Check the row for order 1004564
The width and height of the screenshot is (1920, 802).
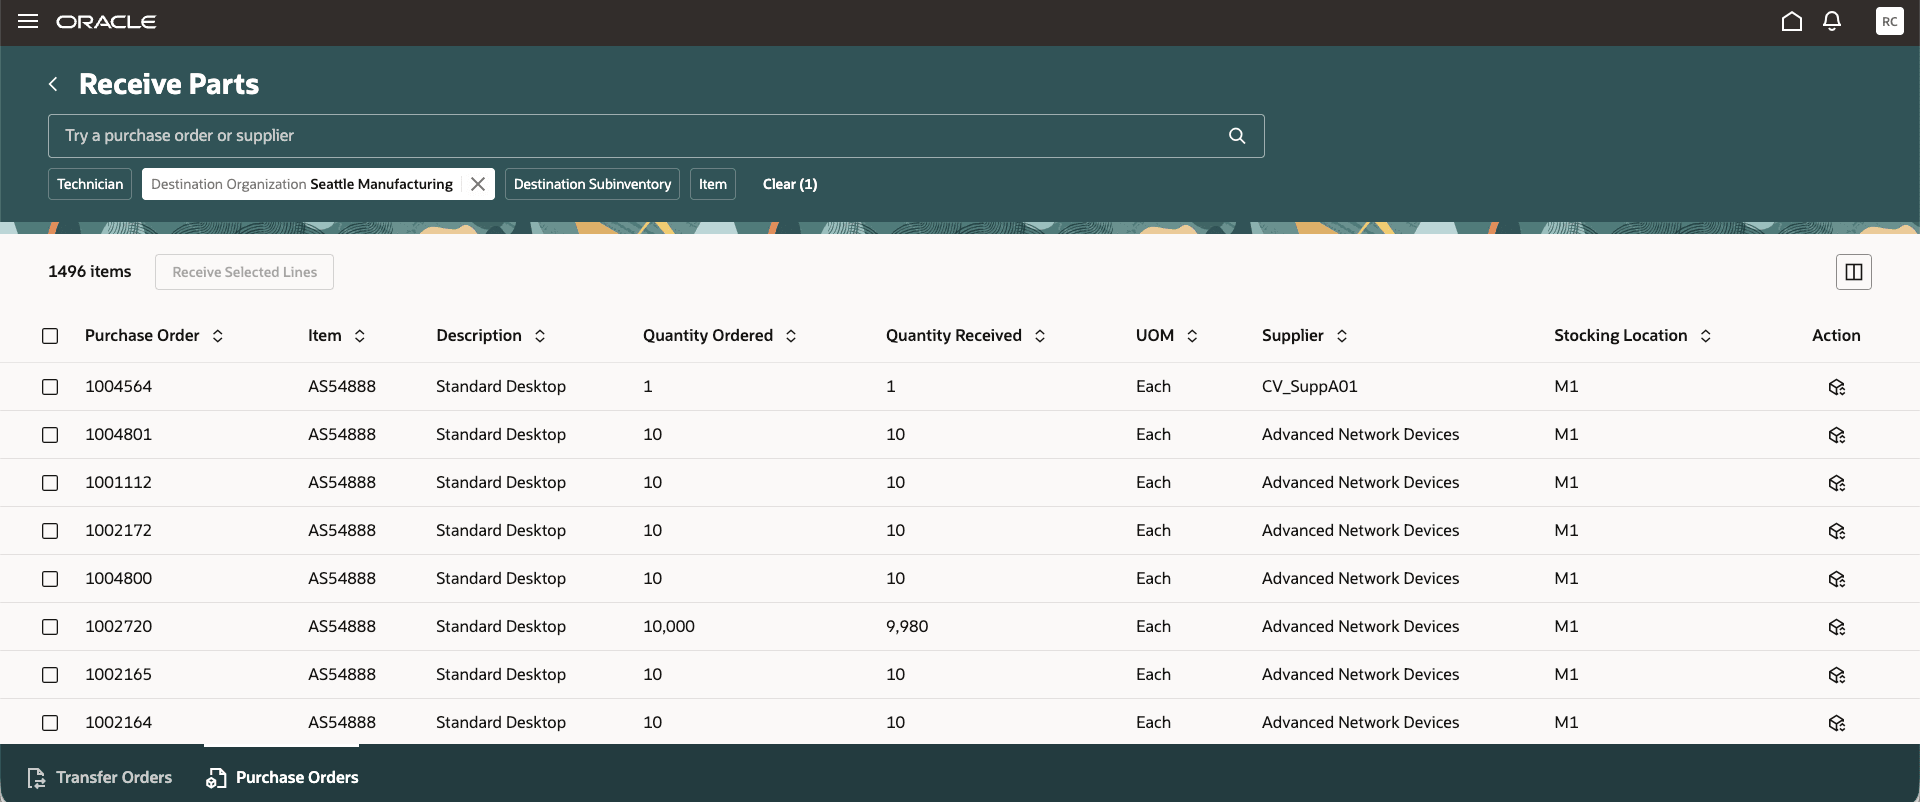coord(50,387)
